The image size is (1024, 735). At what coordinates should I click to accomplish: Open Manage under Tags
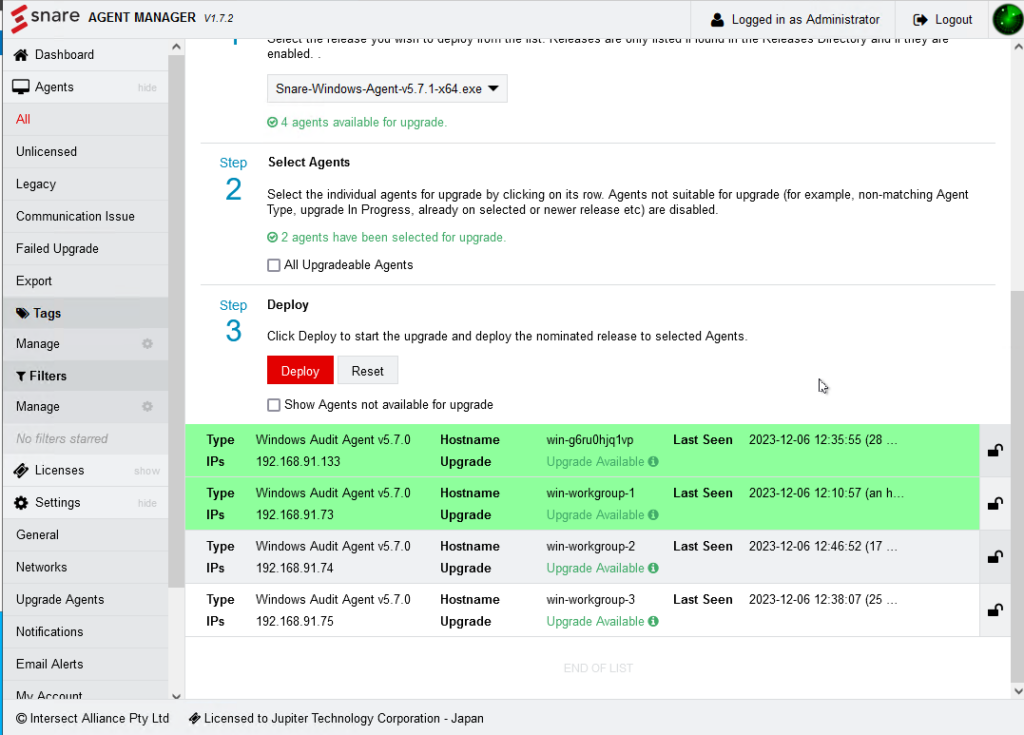pyautogui.click(x=86, y=344)
